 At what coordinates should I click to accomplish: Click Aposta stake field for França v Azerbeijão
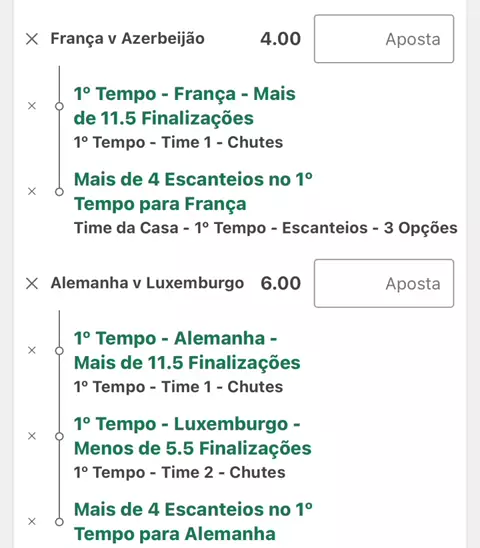tap(384, 39)
